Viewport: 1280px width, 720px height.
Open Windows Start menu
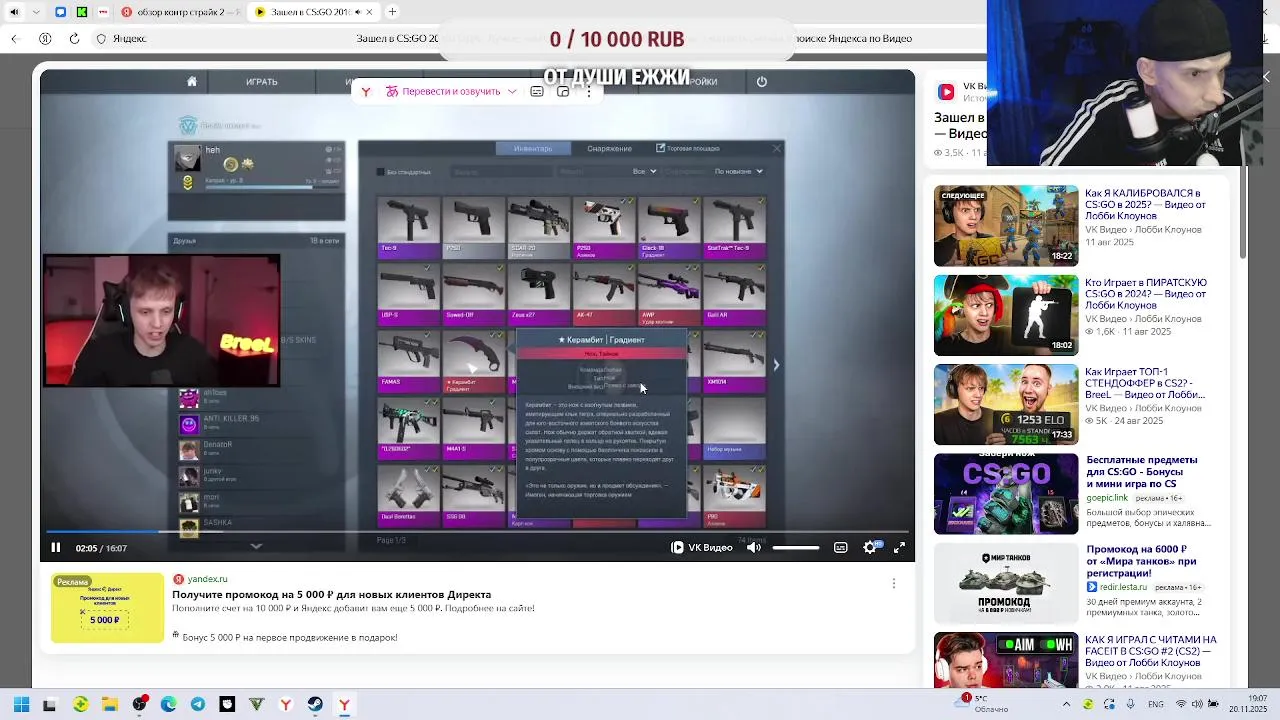pyautogui.click(x=21, y=705)
